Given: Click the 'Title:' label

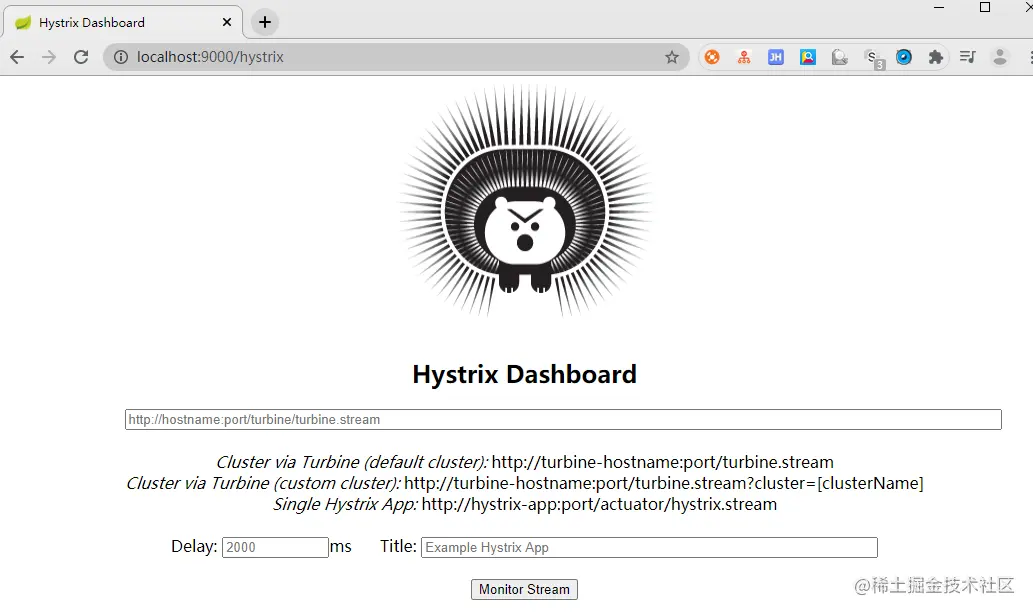Looking at the screenshot, I should click(398, 546).
